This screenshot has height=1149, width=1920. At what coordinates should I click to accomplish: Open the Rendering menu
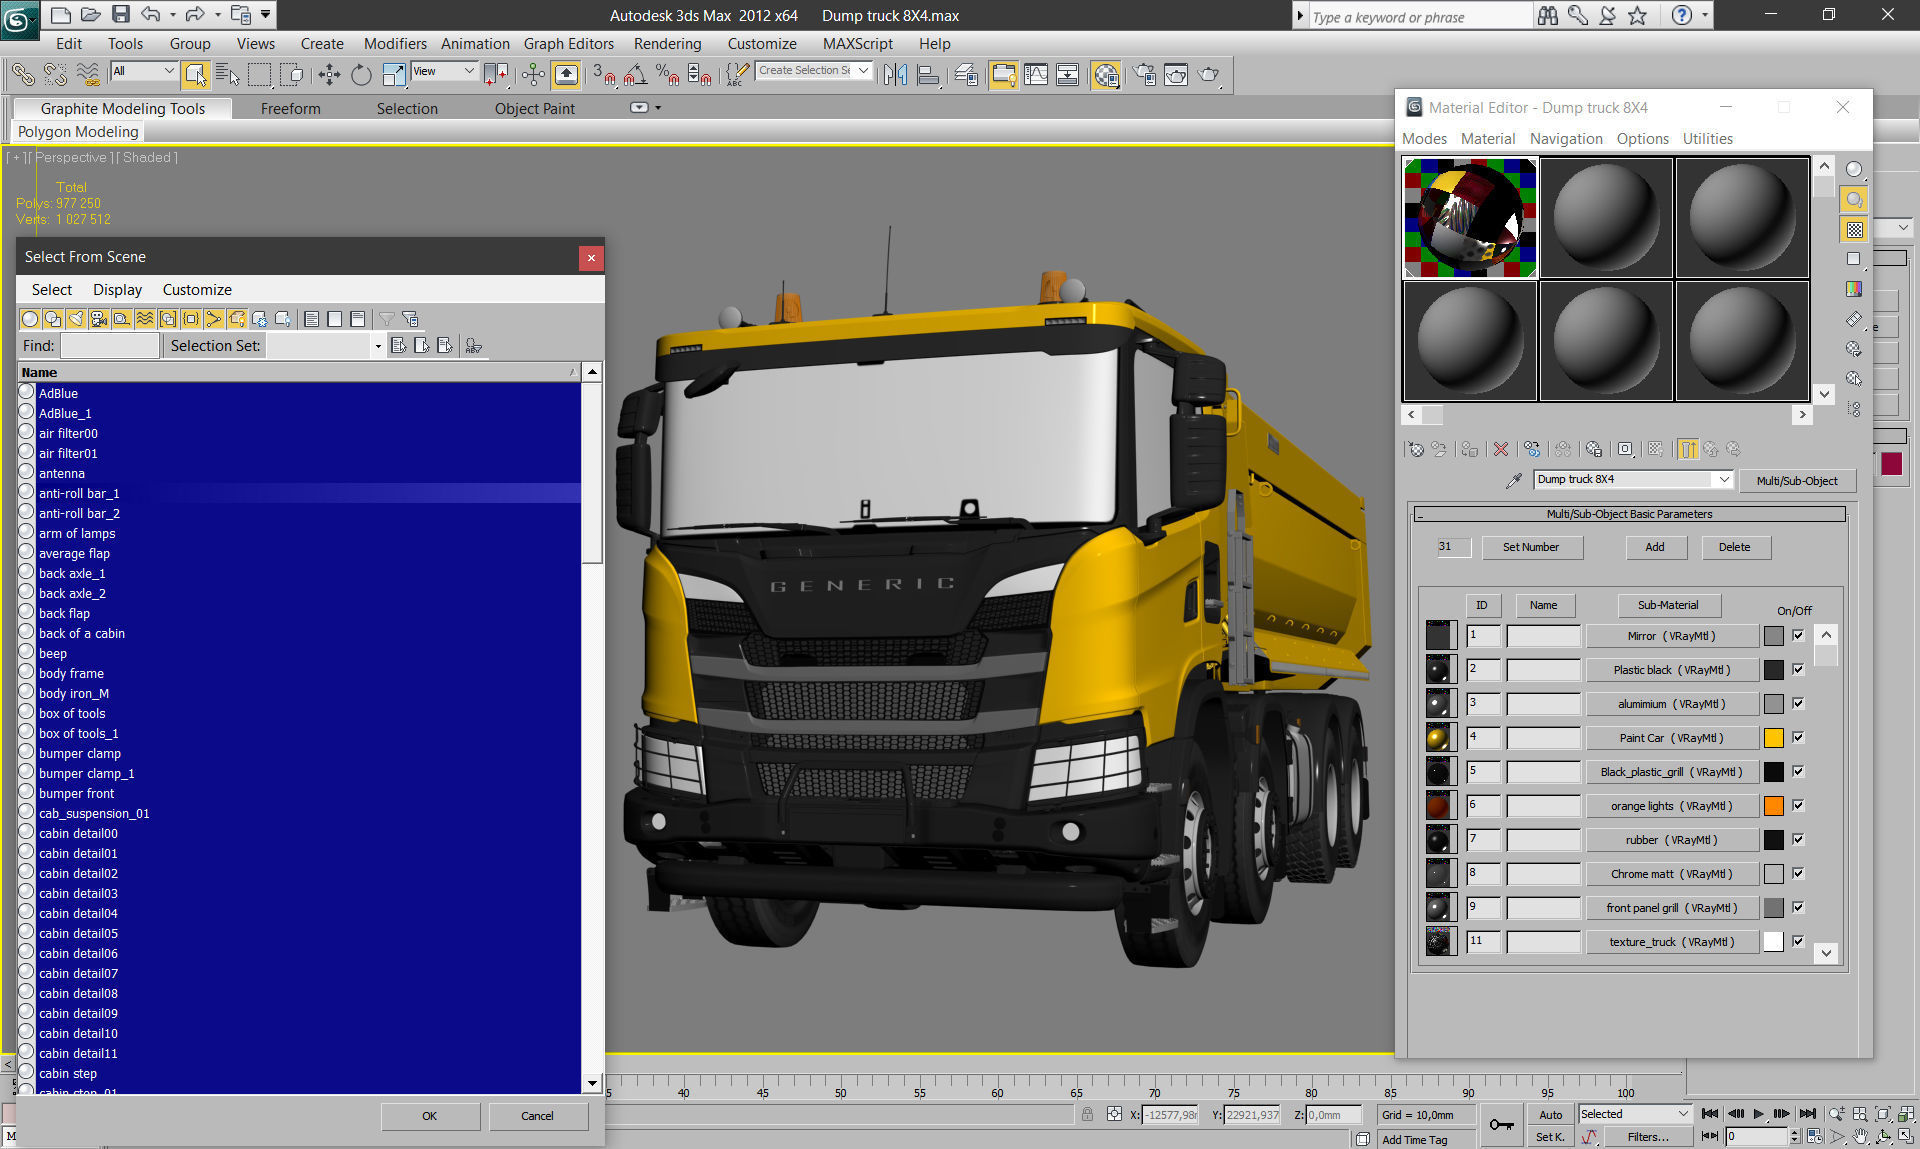click(667, 44)
